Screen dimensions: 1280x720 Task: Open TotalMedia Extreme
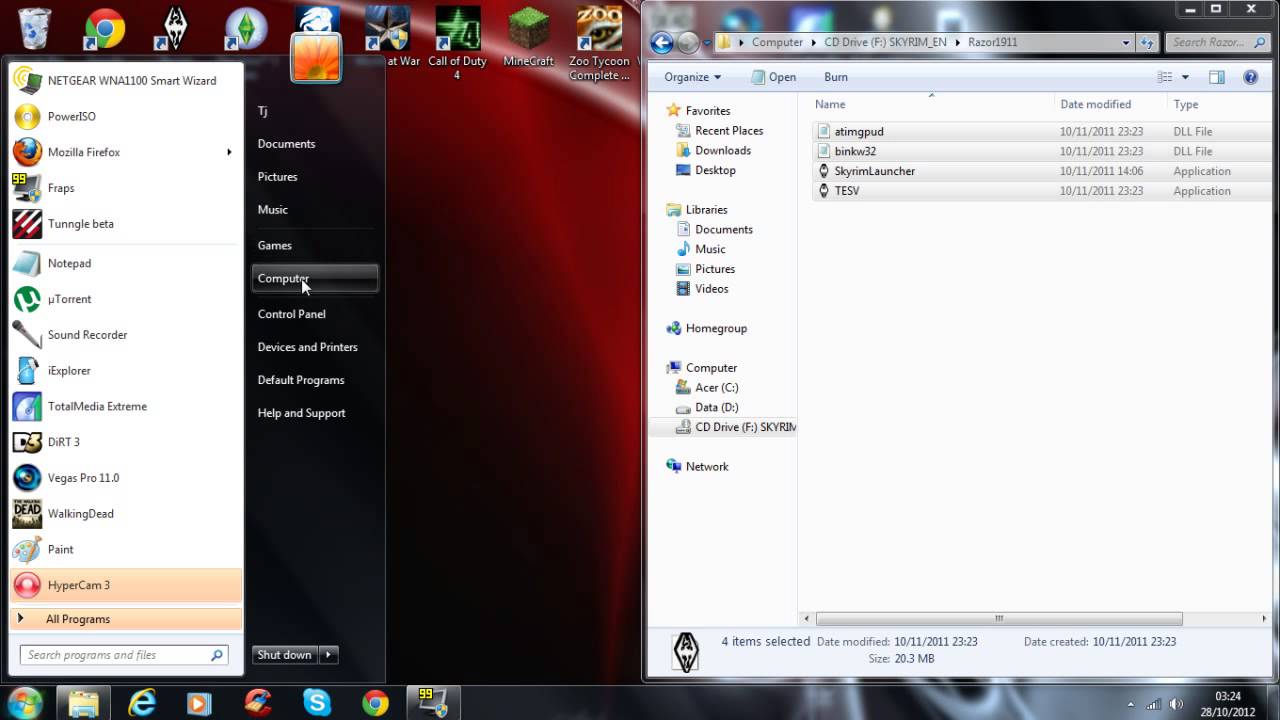[x=126, y=407]
